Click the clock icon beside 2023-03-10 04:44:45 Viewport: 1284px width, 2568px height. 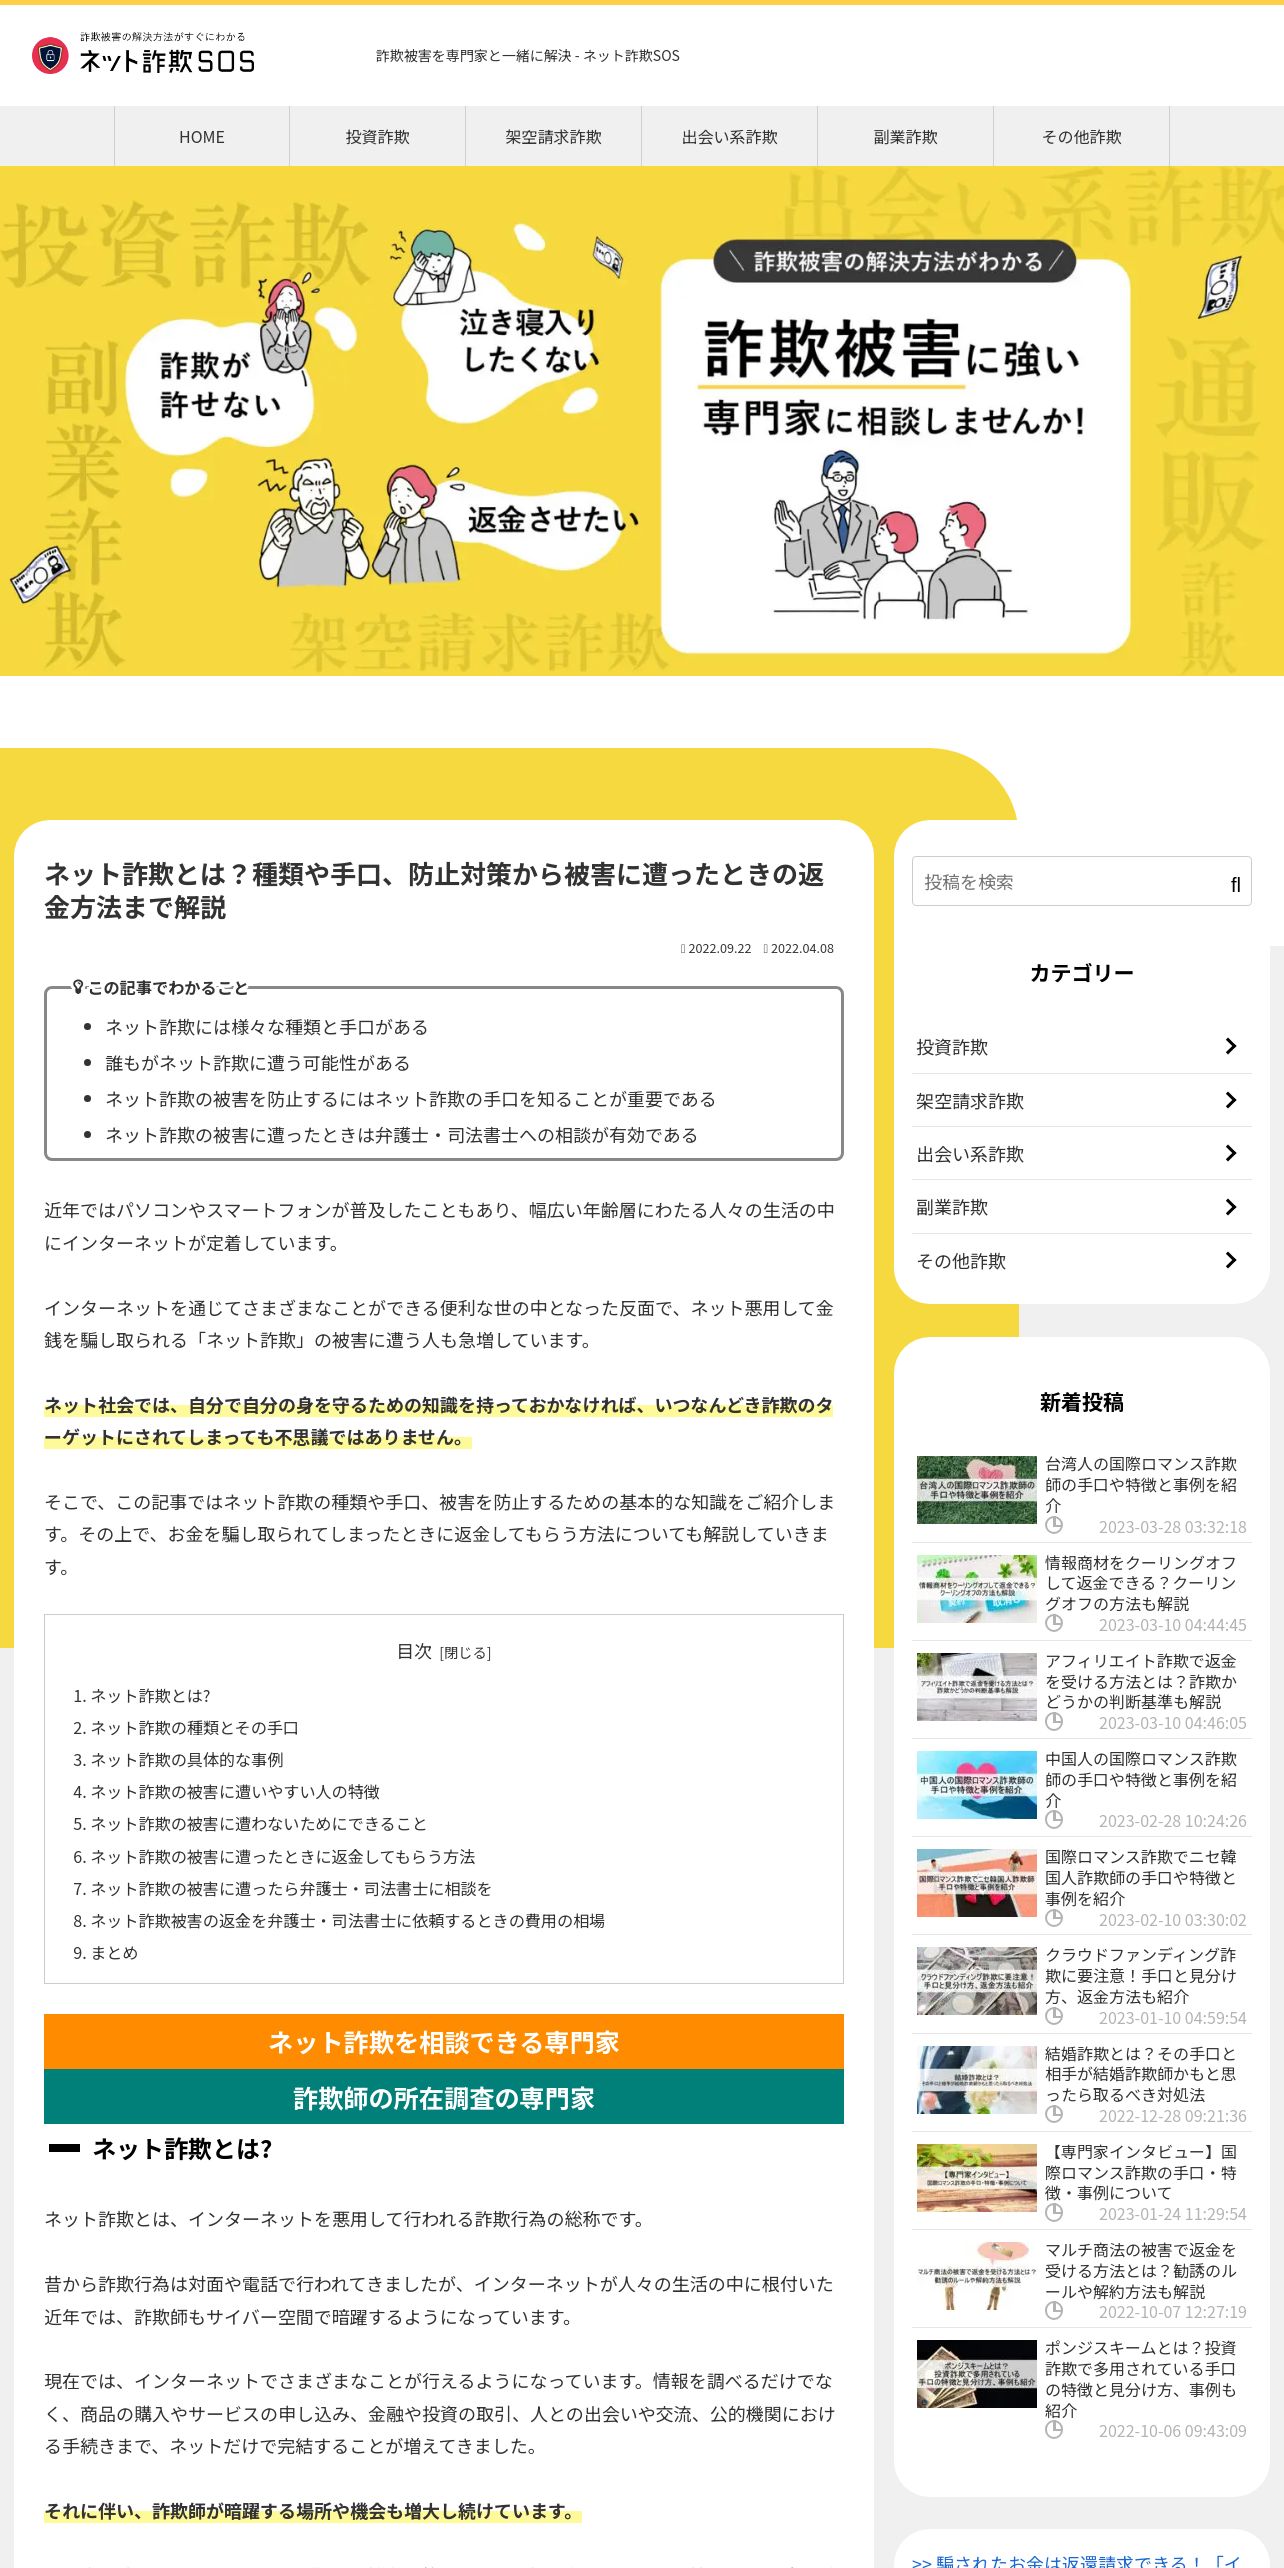pyautogui.click(x=1054, y=1624)
